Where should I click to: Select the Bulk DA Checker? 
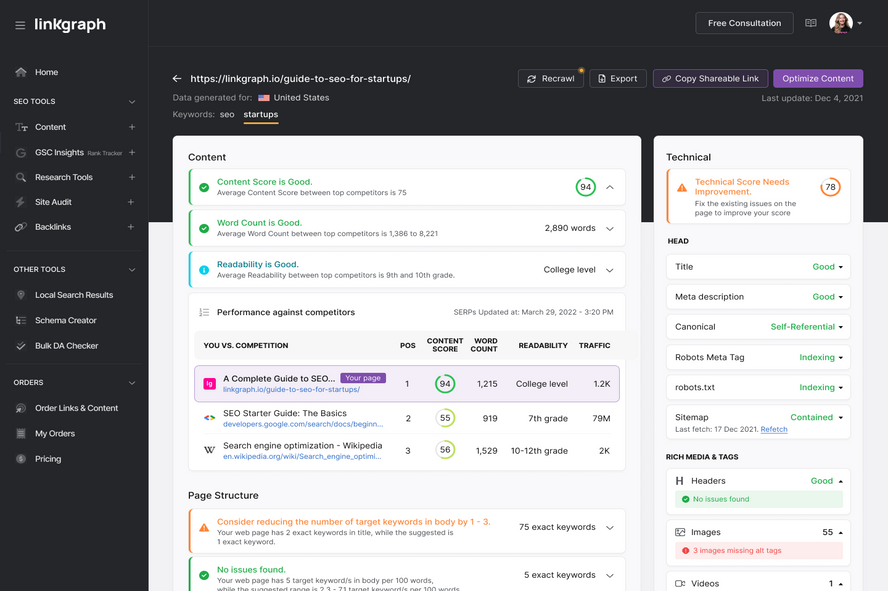(63, 345)
